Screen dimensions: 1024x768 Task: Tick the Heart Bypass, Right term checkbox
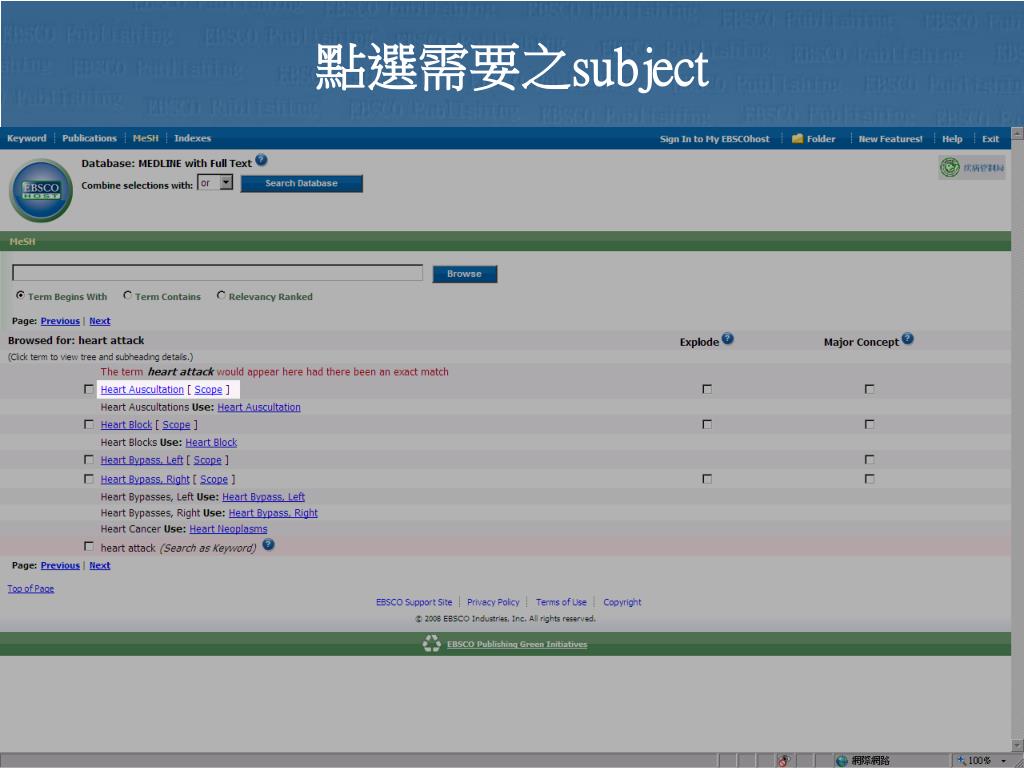point(89,479)
